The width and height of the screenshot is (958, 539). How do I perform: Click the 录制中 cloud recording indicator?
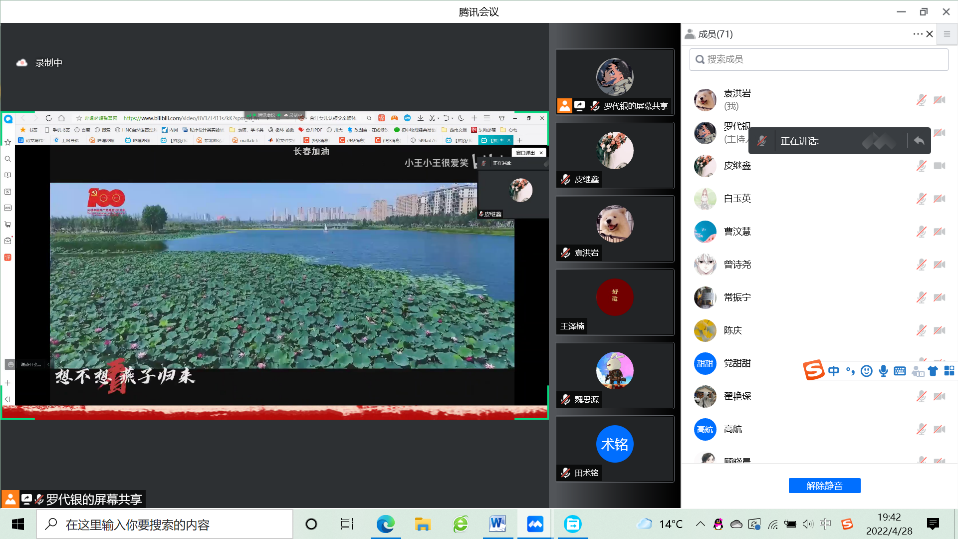[x=40, y=63]
